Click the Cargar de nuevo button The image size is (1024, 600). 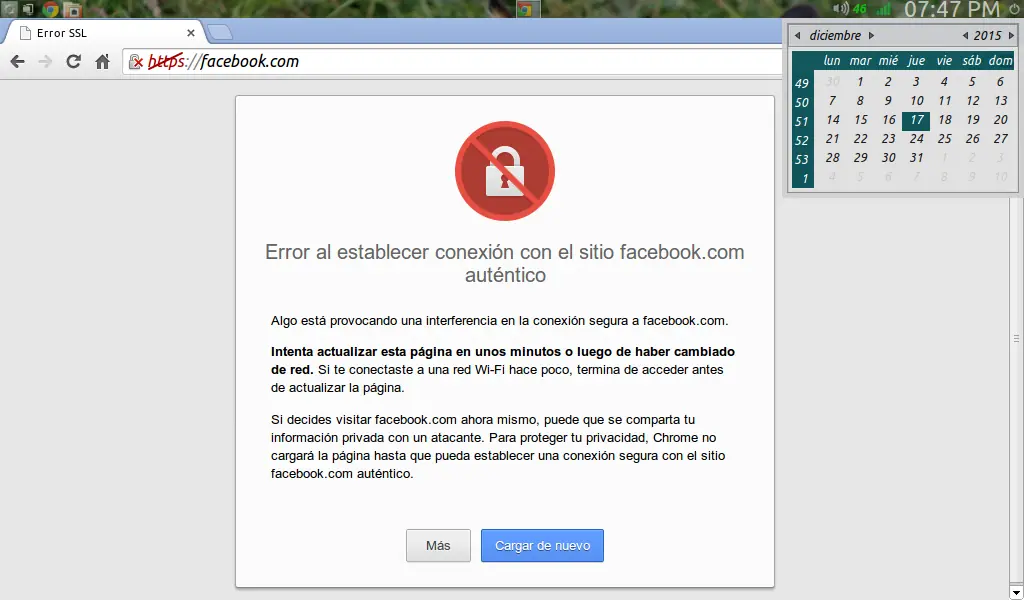542,545
